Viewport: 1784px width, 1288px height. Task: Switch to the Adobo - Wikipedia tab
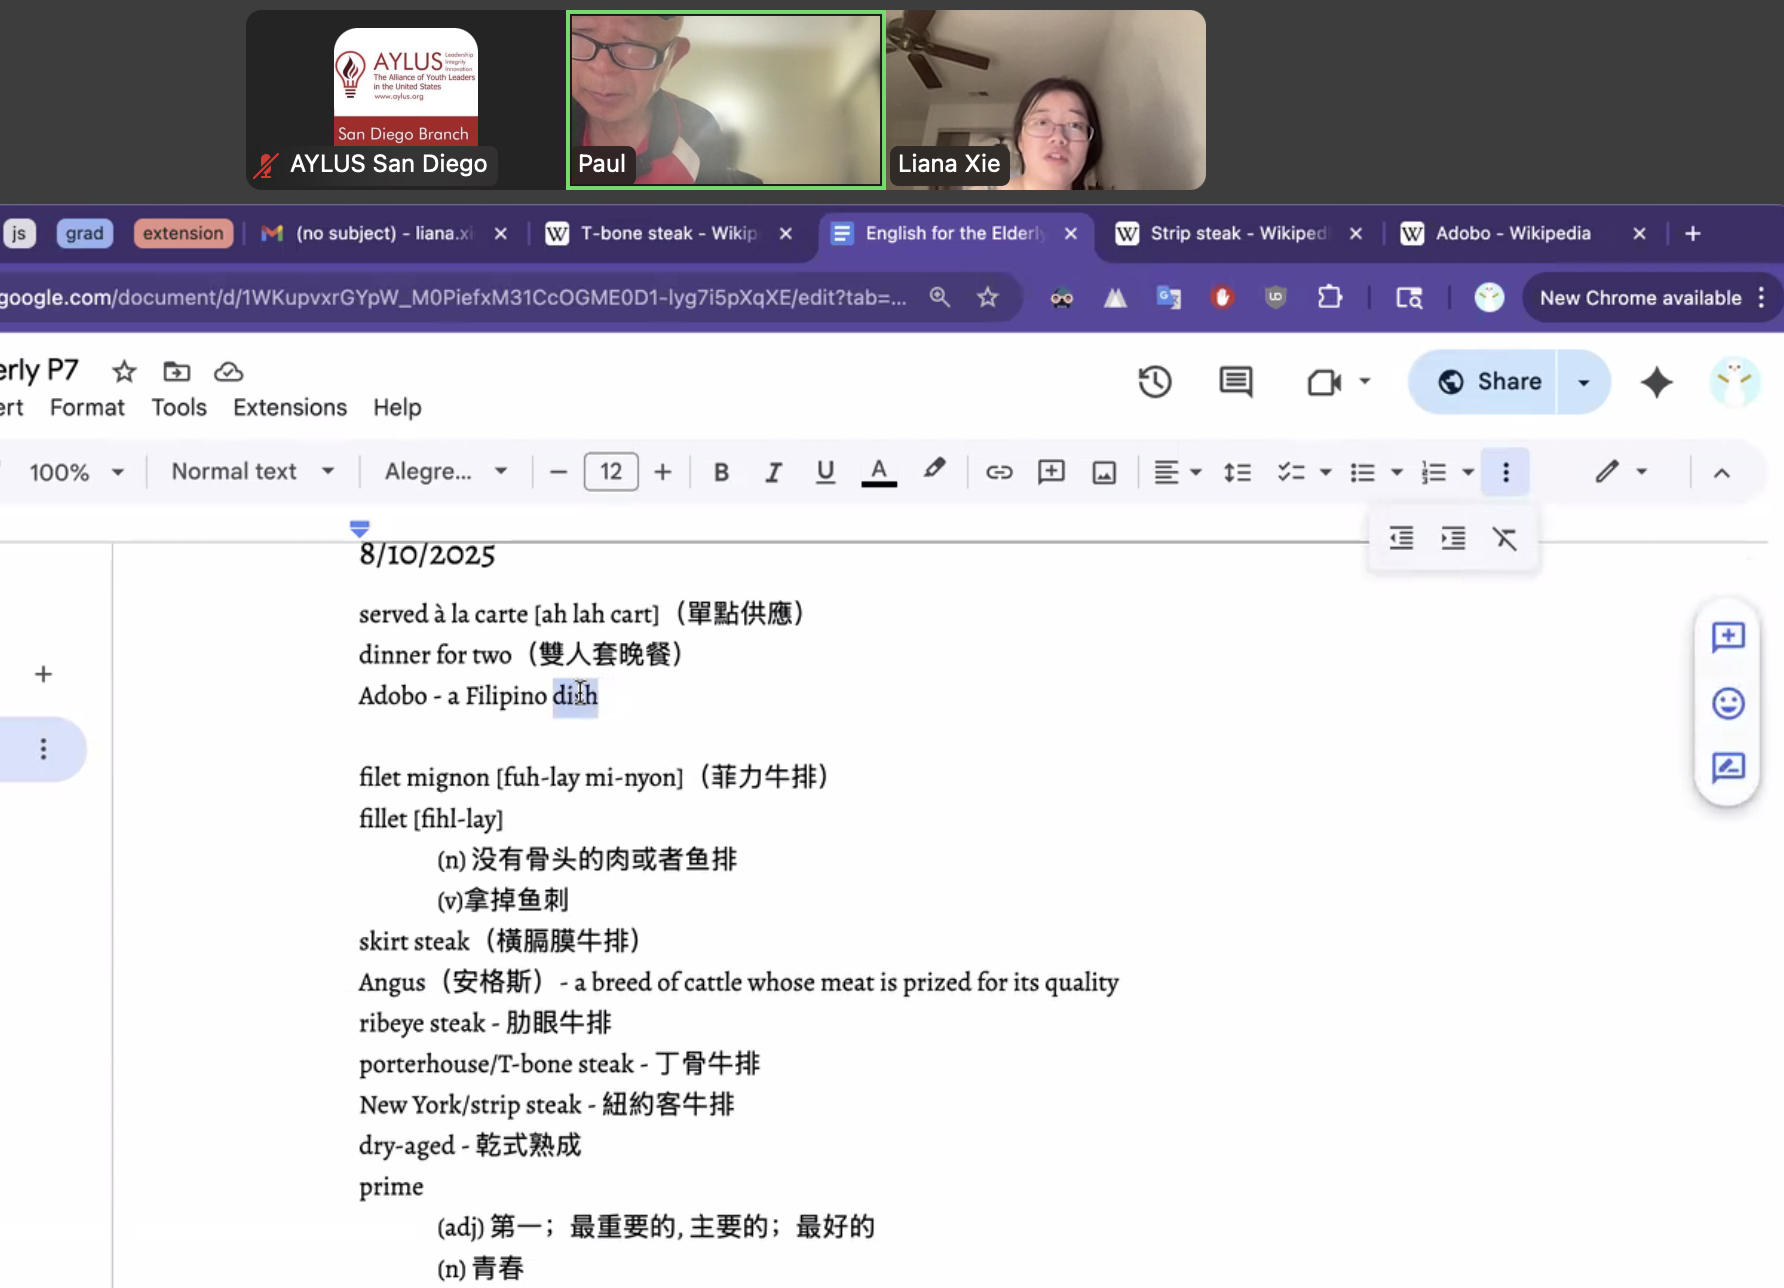(x=1512, y=233)
